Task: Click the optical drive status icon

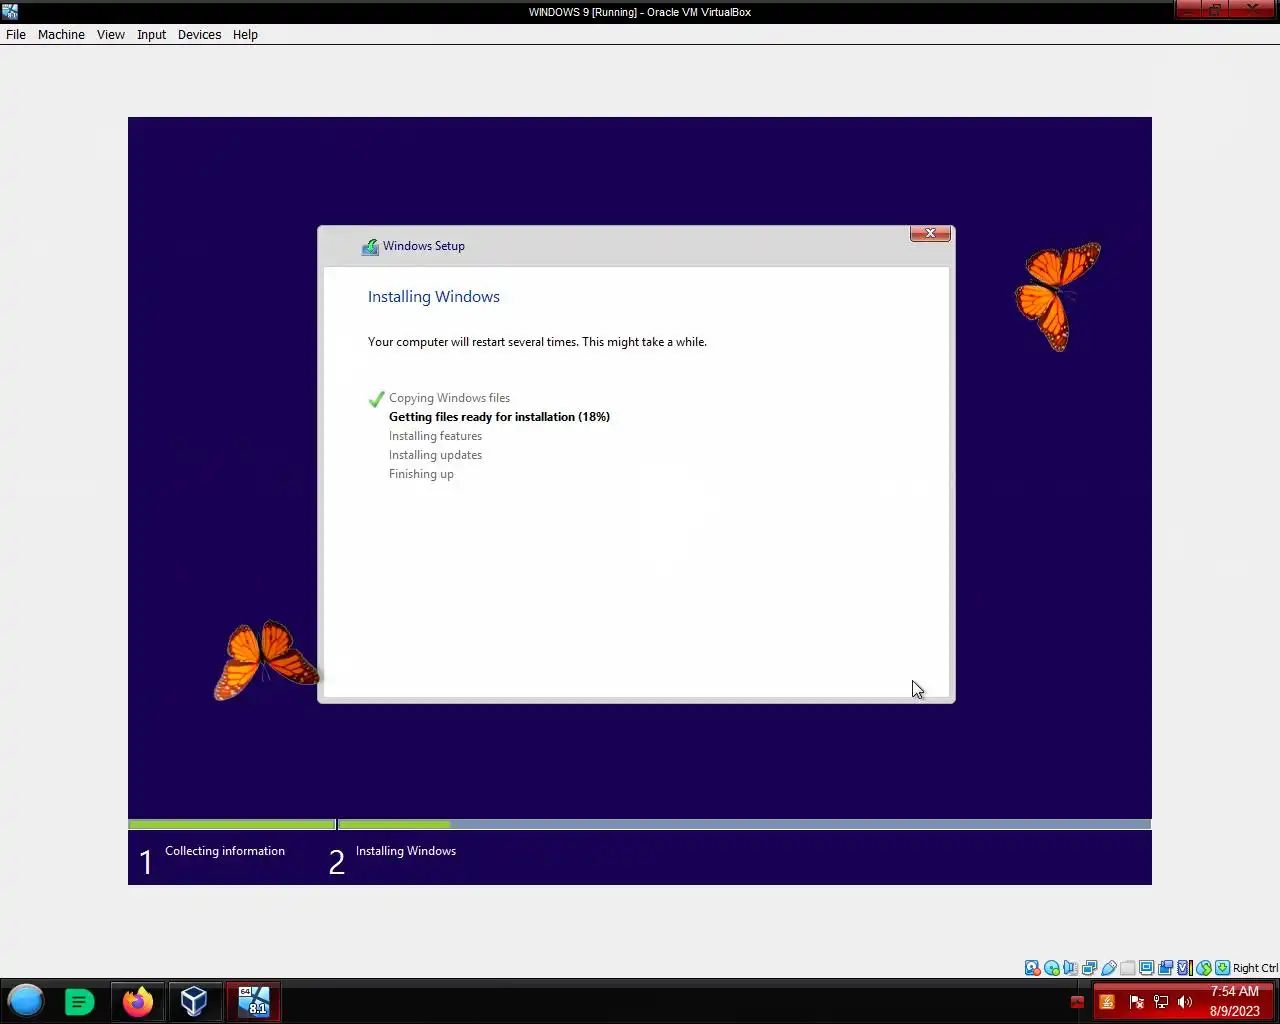Action: [1052, 968]
